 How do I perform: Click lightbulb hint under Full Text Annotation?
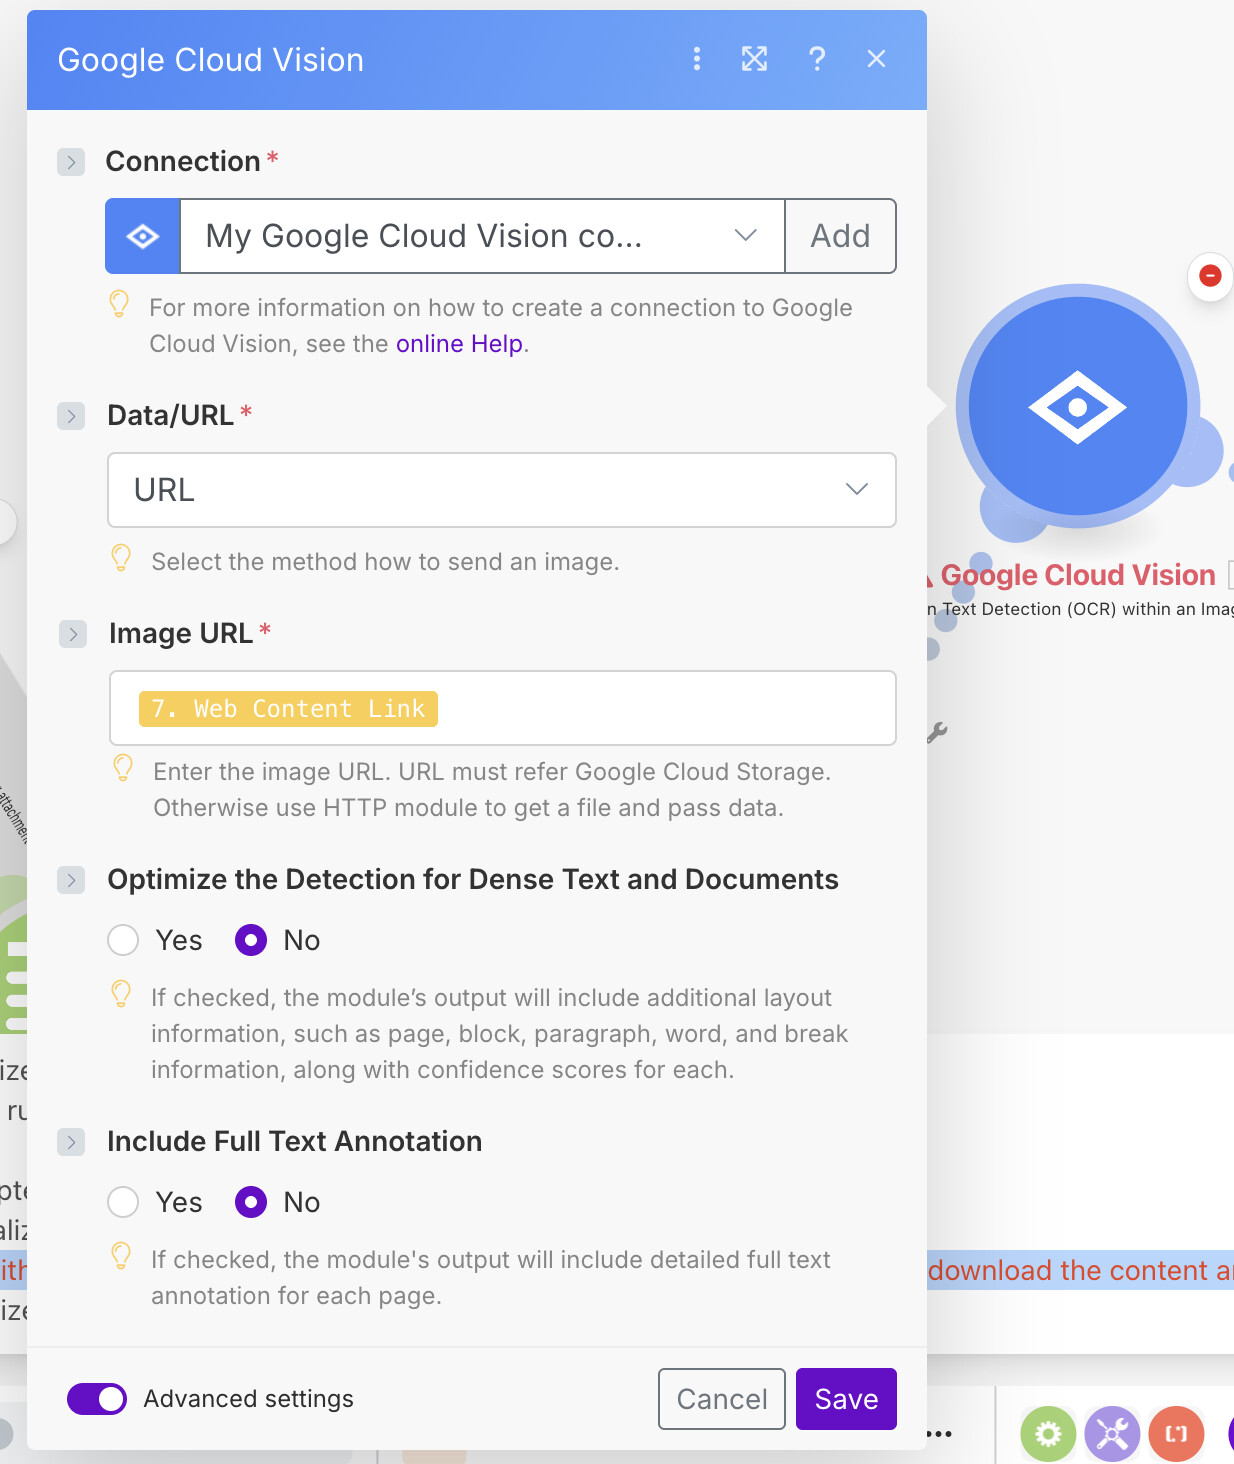point(121,1256)
